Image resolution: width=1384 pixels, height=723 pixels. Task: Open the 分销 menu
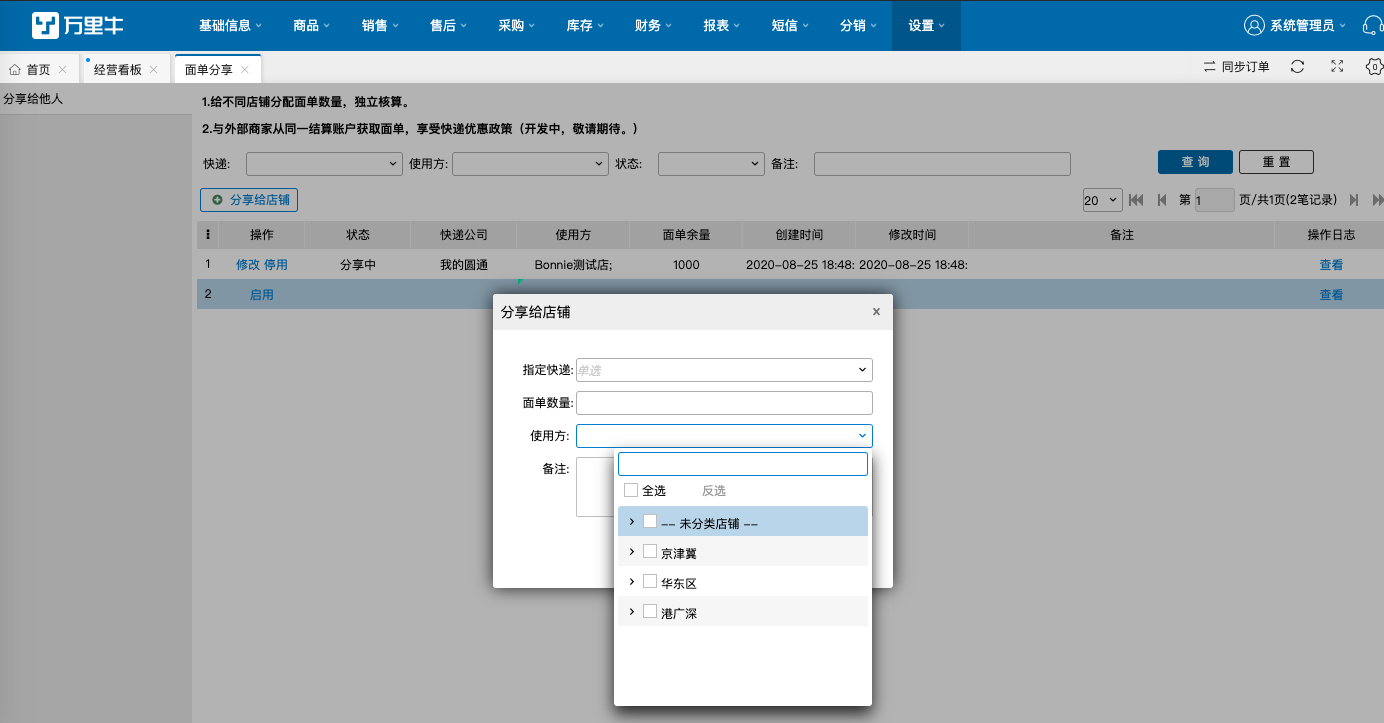tap(858, 25)
